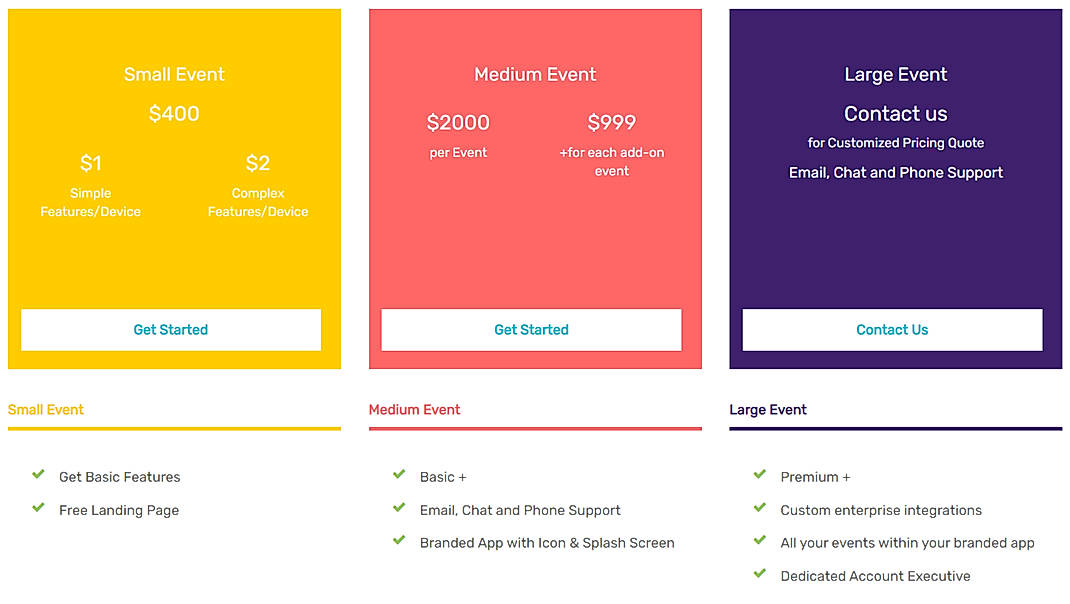
Task: Click Get Started on the Small Event plan
Action: tap(170, 329)
